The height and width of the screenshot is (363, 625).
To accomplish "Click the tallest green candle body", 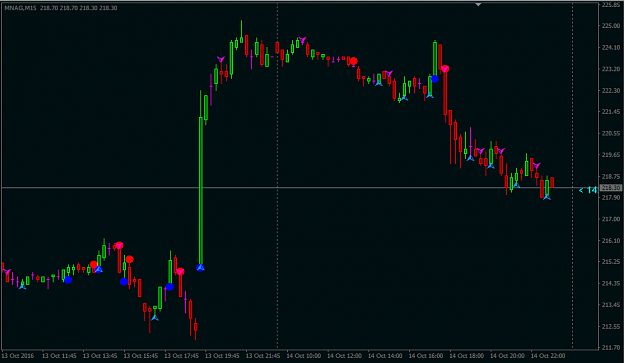I will 201,191.
